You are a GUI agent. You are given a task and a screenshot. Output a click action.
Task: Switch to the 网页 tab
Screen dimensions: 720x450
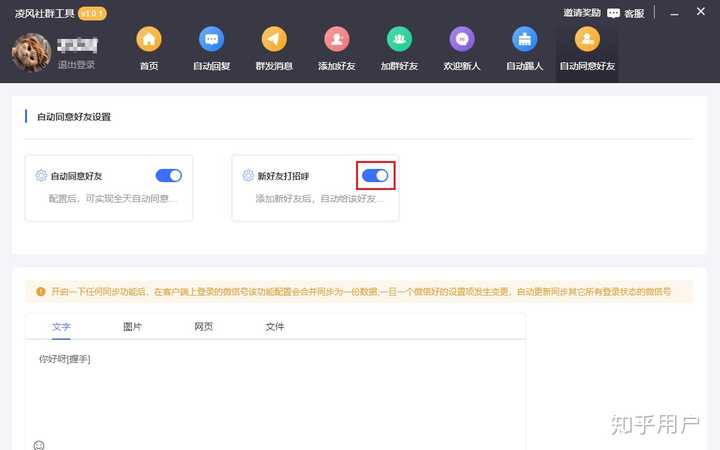coord(203,326)
